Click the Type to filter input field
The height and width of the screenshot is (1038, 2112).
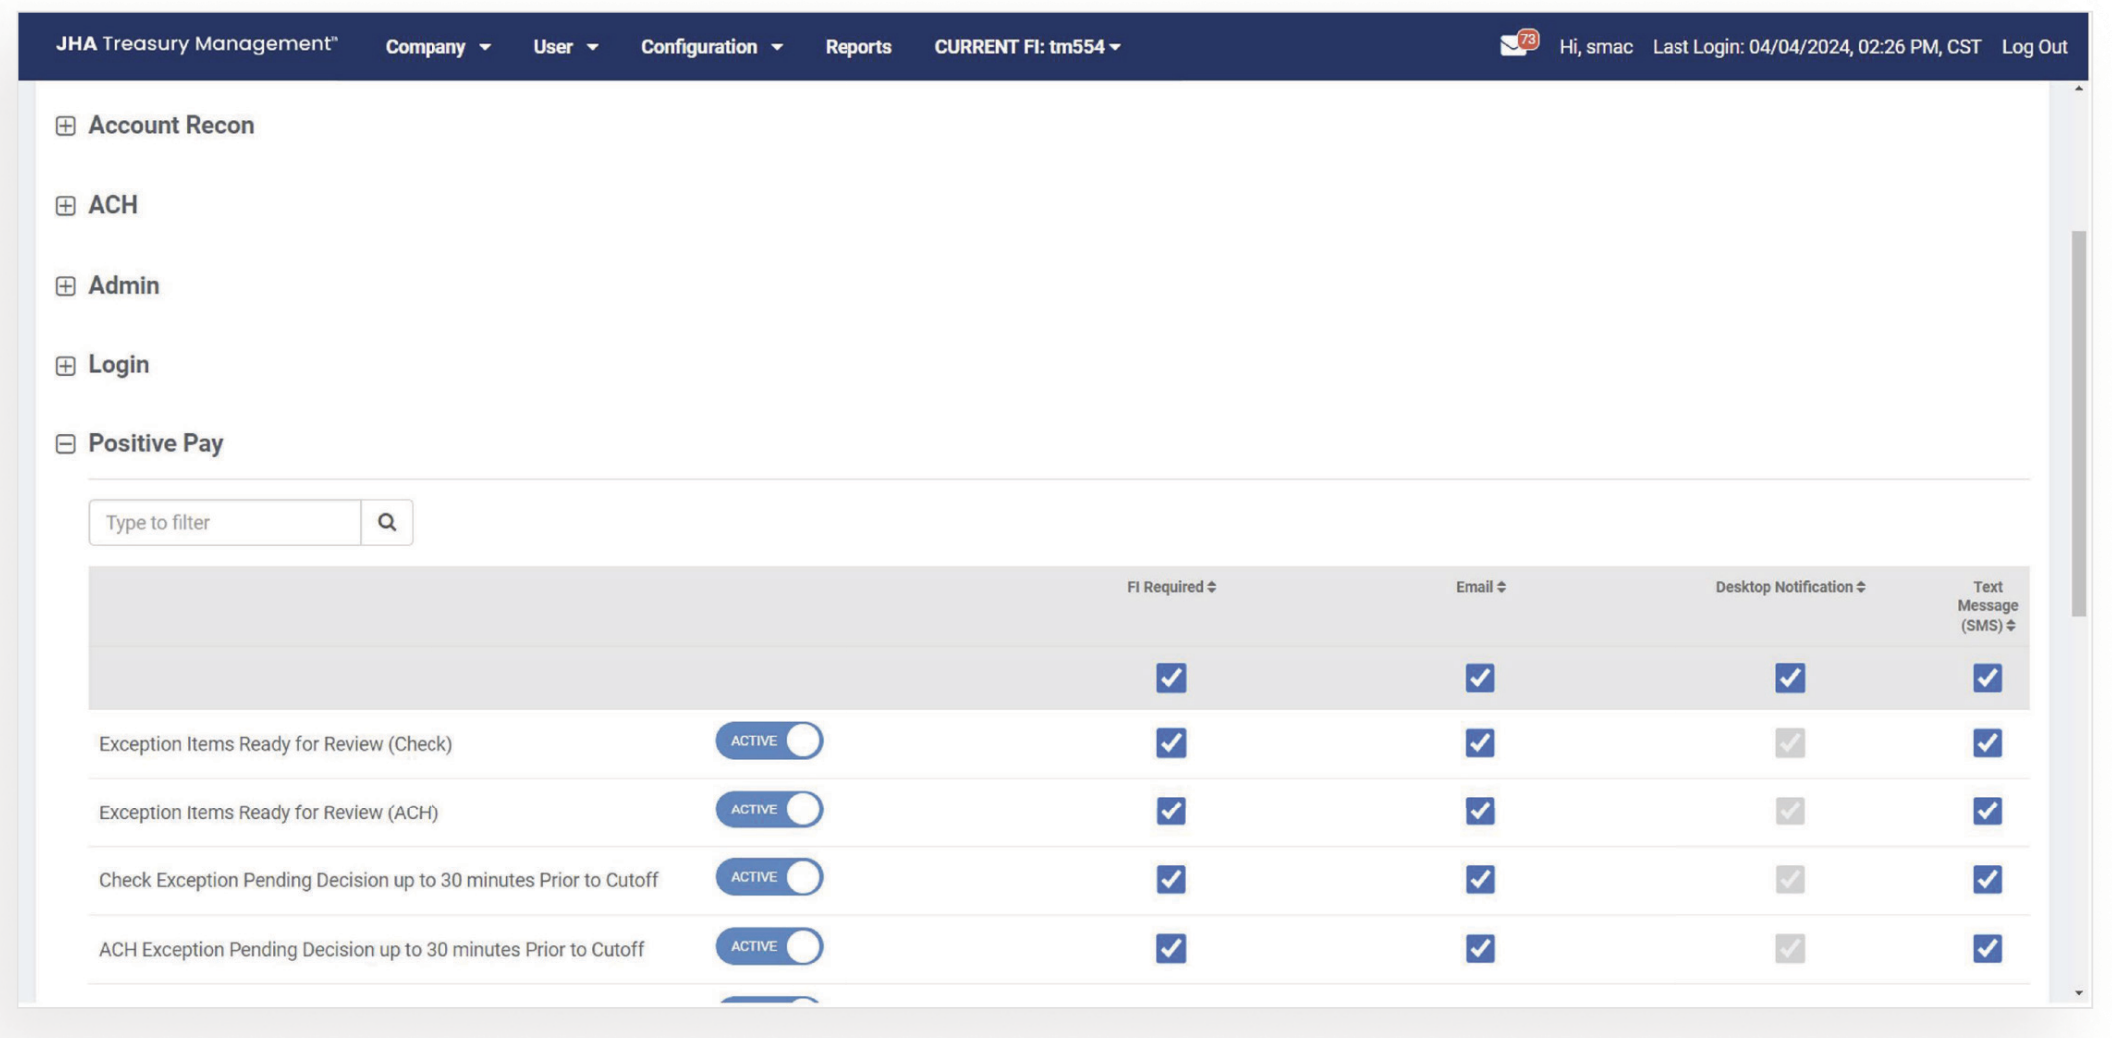[225, 522]
